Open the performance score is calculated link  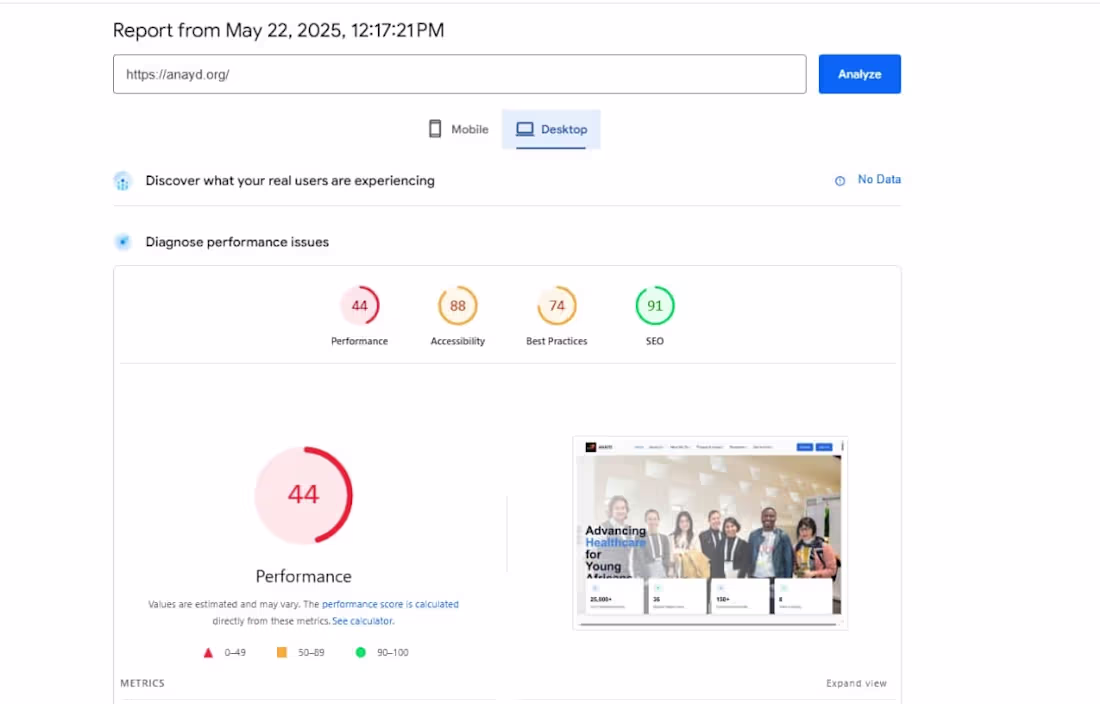tap(390, 604)
